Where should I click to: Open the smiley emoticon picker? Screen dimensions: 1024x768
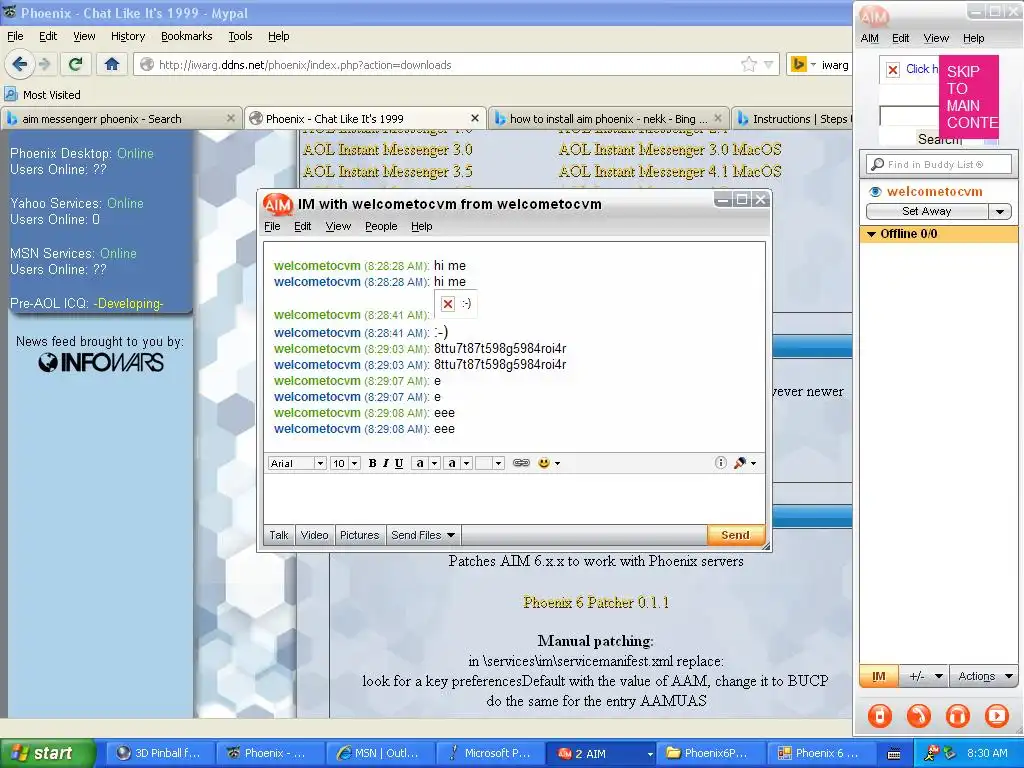(544, 463)
